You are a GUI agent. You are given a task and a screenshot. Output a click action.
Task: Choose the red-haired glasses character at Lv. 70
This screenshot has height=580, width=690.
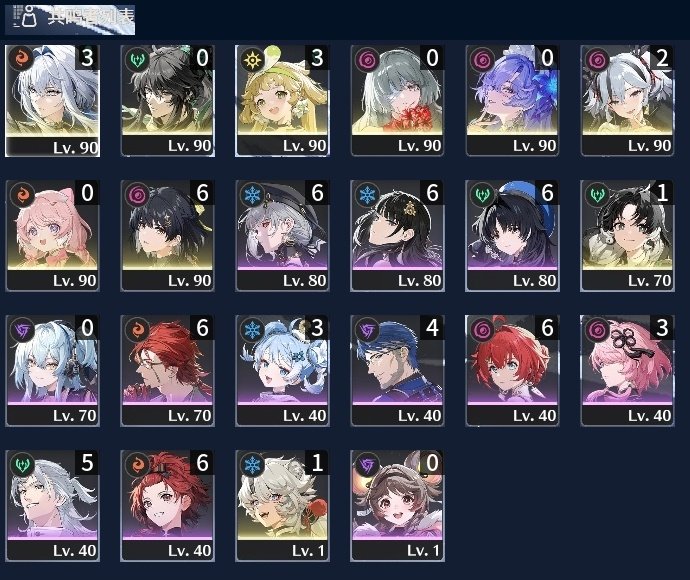click(167, 371)
